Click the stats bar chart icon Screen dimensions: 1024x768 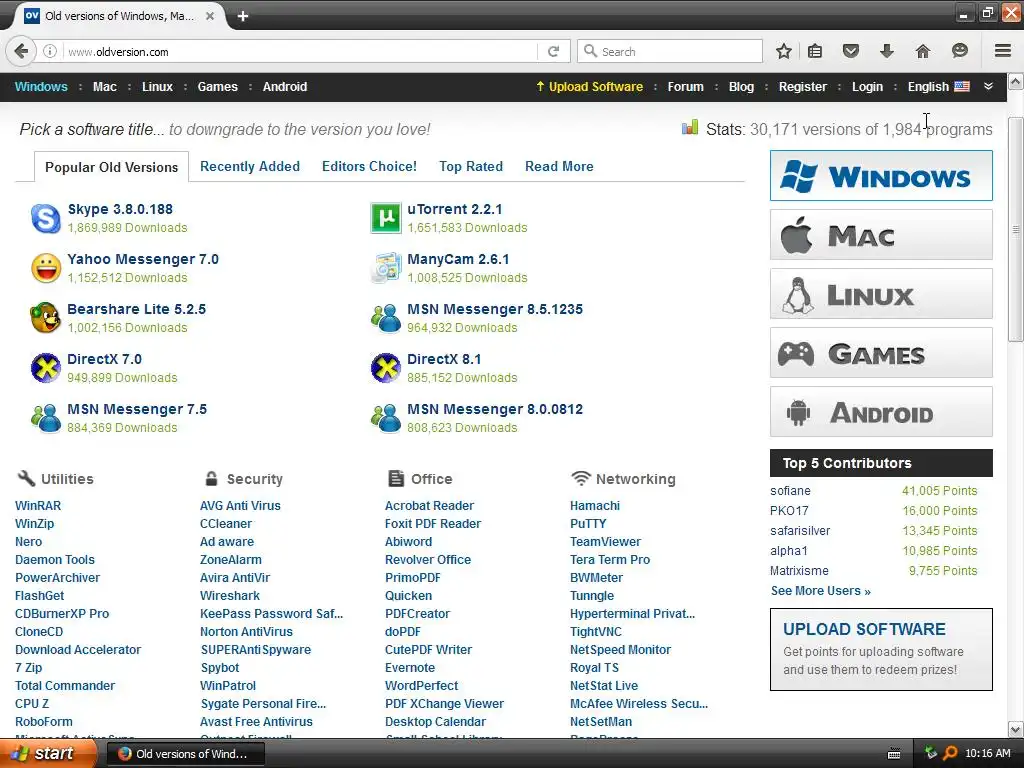690,127
